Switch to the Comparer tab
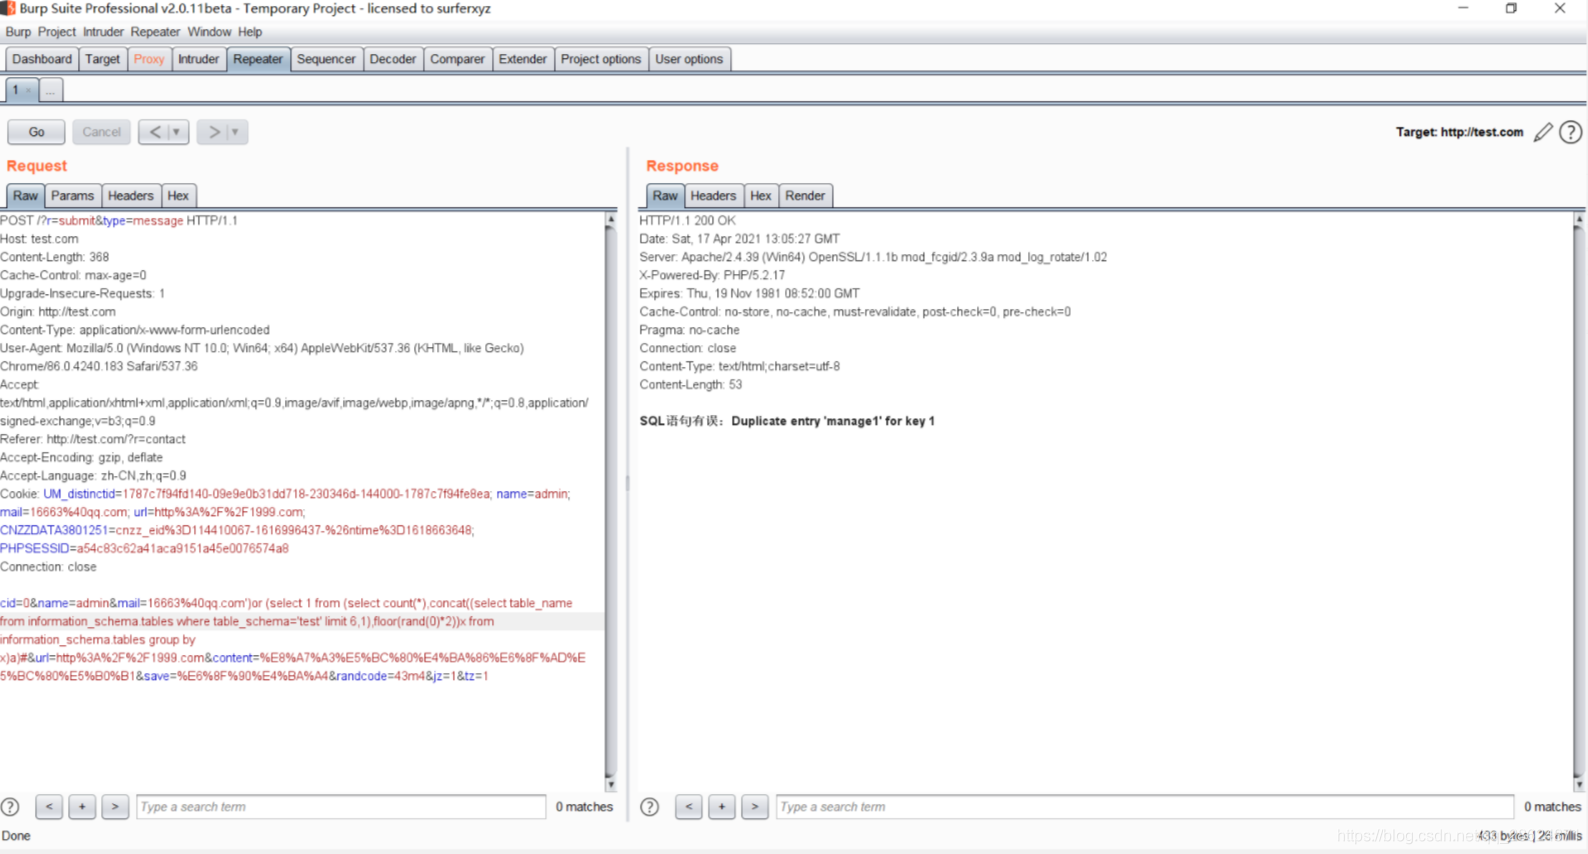 457,59
